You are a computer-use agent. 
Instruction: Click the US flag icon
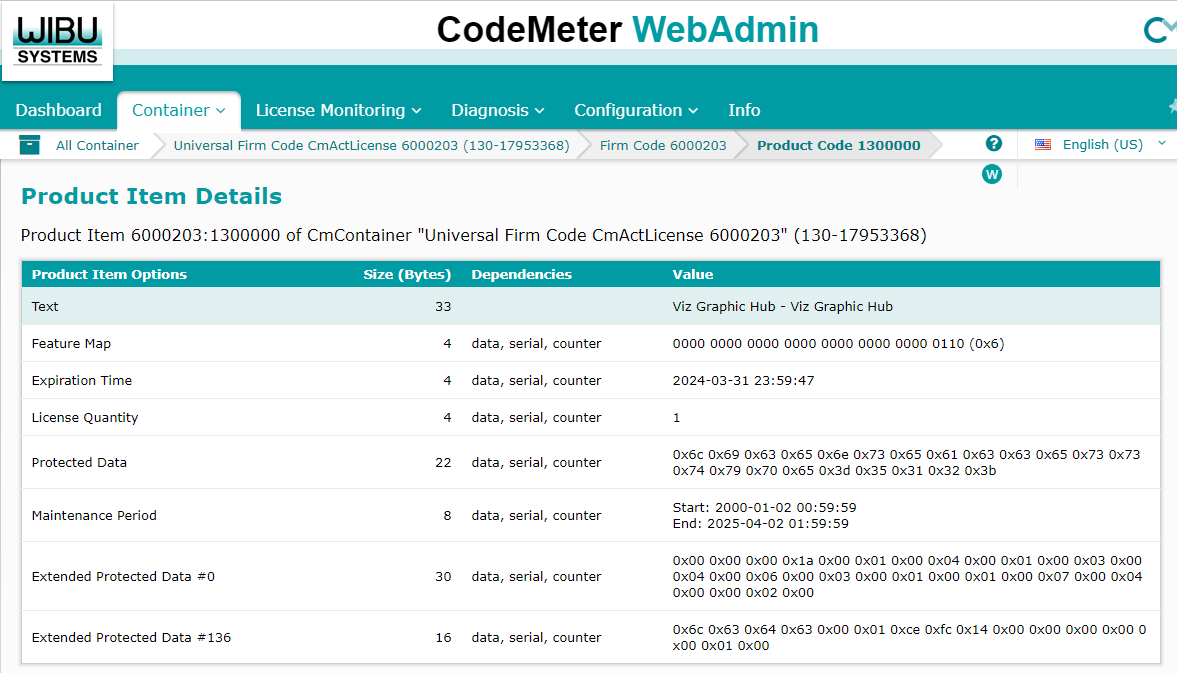click(1043, 145)
